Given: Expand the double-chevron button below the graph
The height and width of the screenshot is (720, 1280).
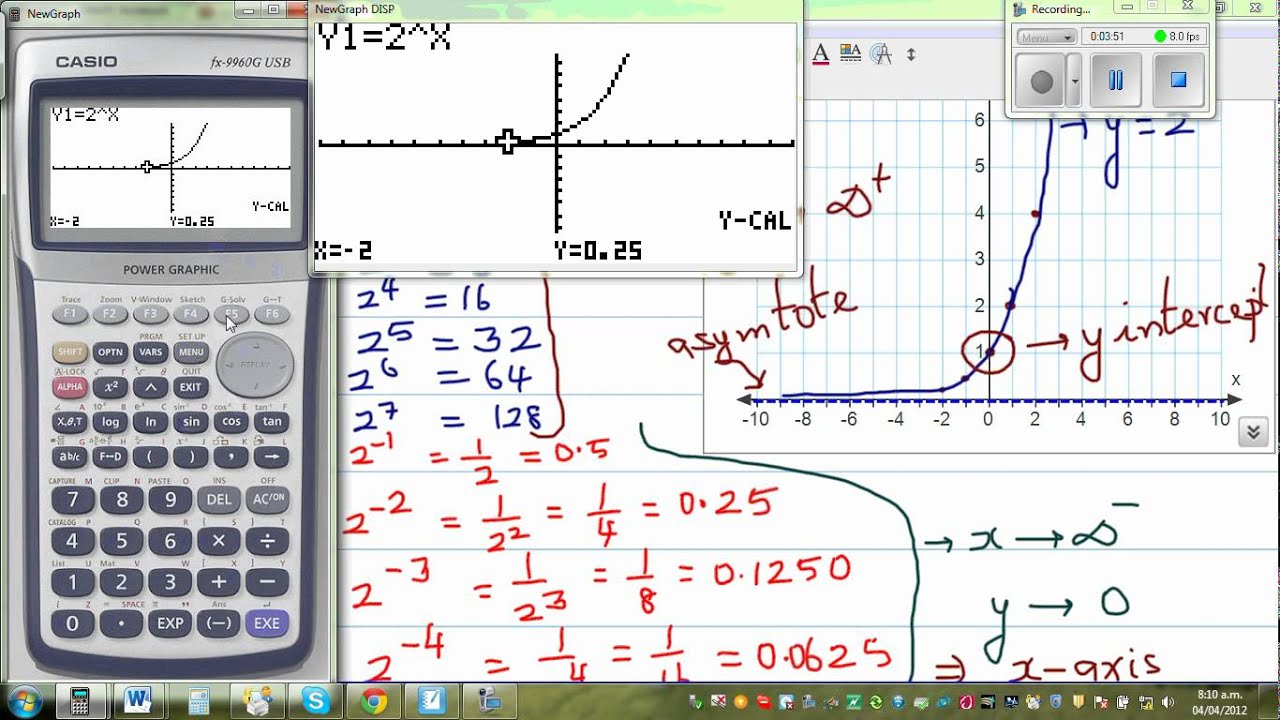Looking at the screenshot, I should [x=1253, y=432].
